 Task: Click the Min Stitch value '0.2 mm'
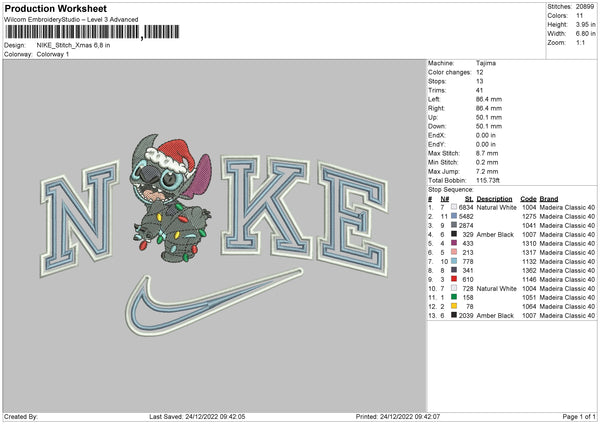pos(487,162)
